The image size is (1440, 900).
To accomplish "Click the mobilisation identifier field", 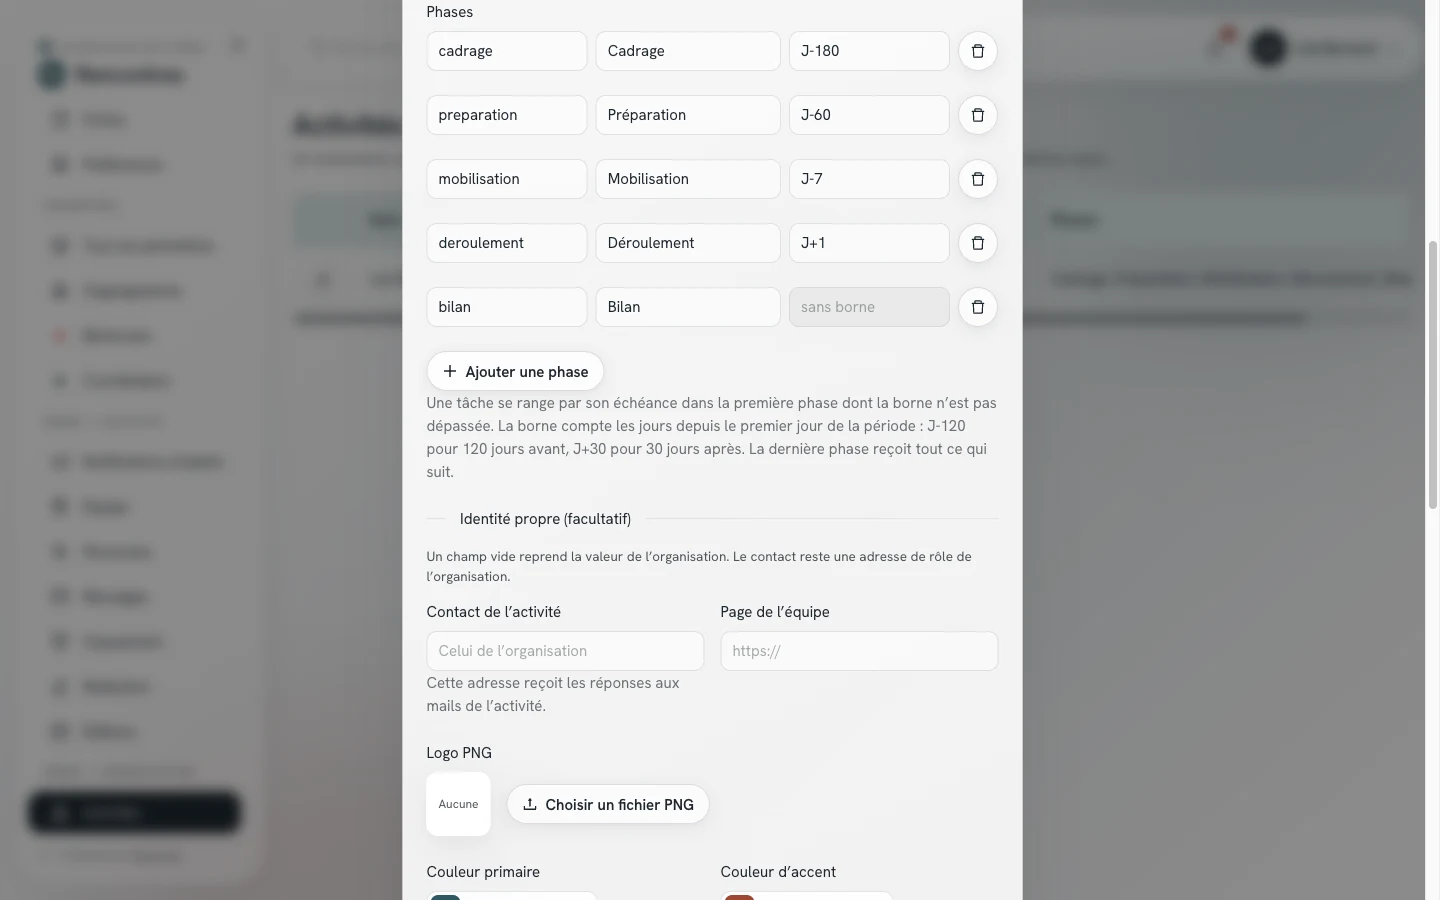I will click(507, 179).
